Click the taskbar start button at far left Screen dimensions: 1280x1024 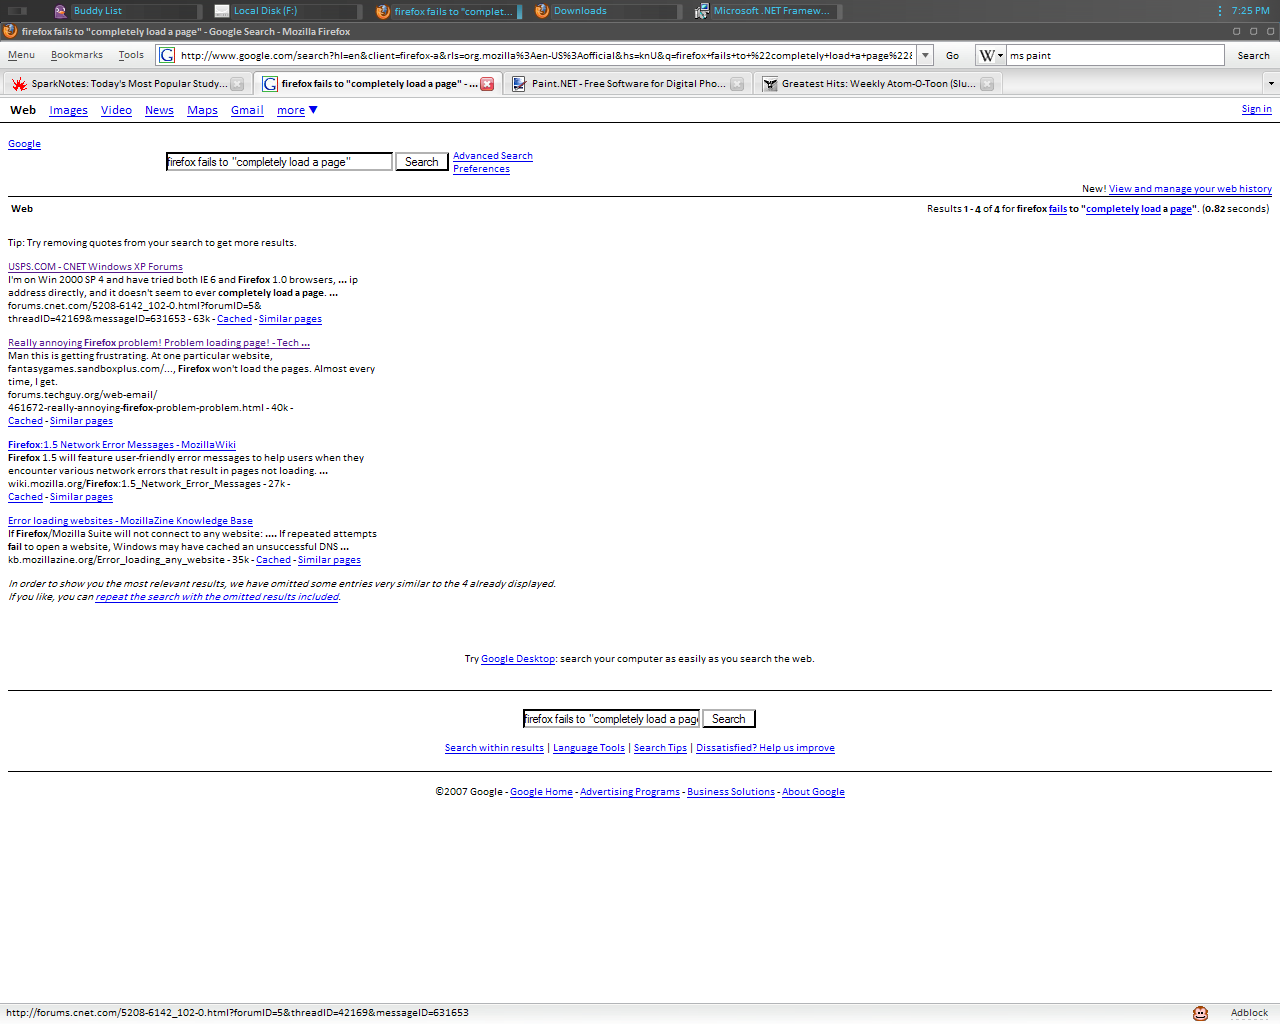pos(17,11)
